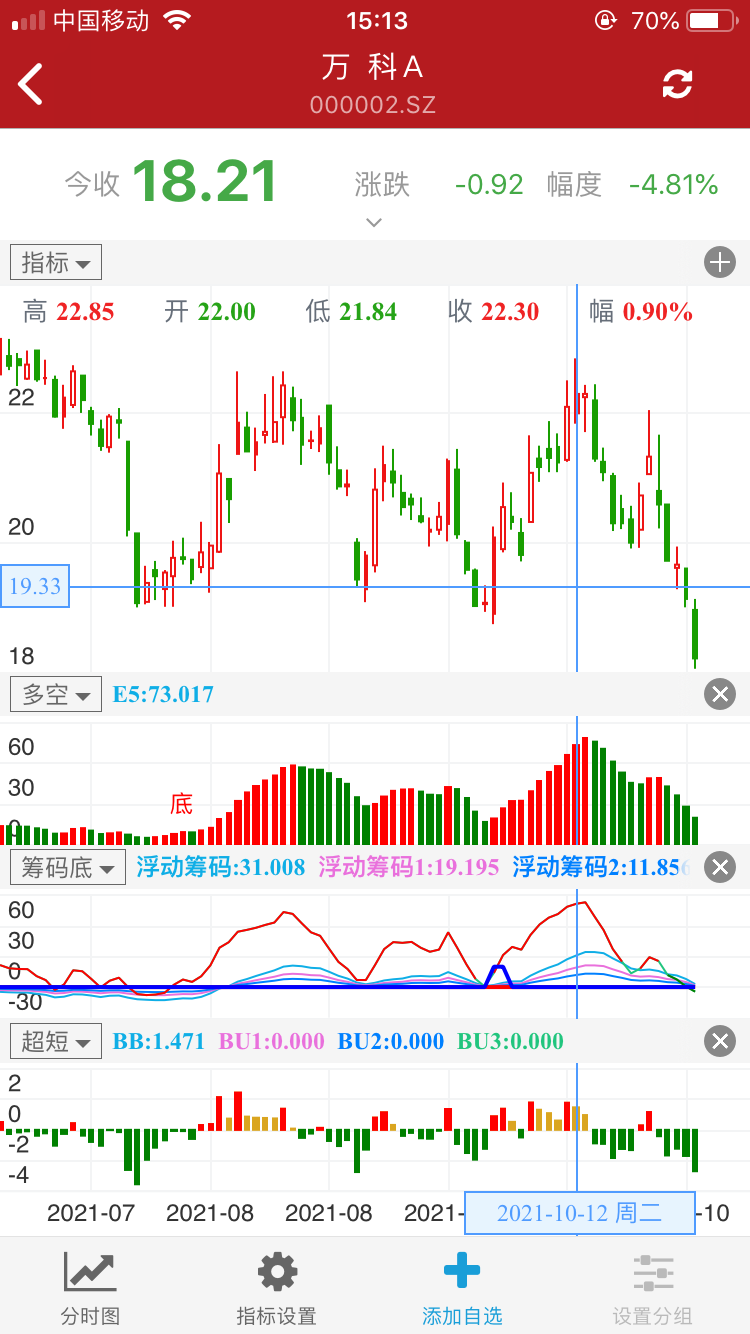The width and height of the screenshot is (750, 1334).
Task: Close the 多空 indicator panel
Action: pos(720,694)
